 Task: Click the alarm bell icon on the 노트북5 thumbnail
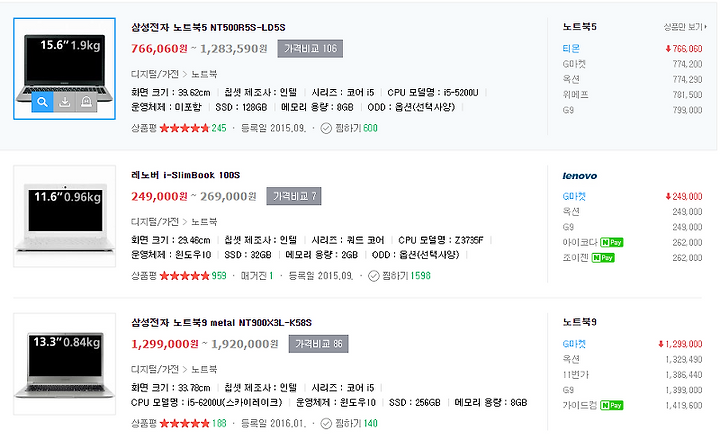(x=86, y=102)
